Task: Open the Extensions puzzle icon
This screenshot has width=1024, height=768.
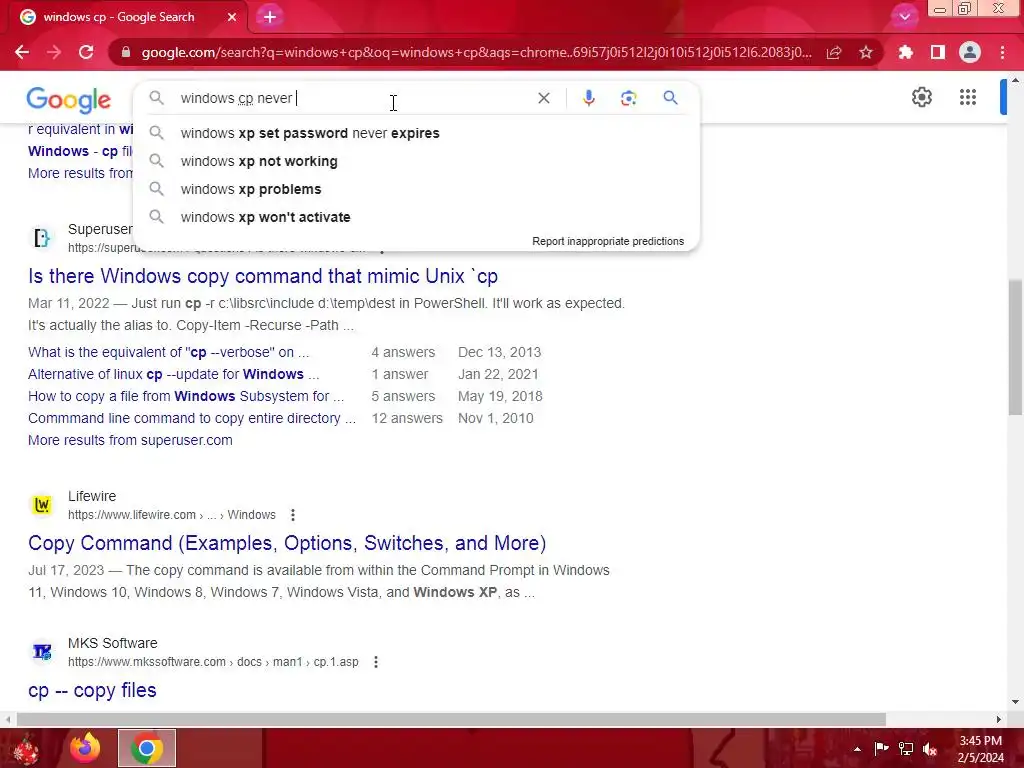Action: pos(905,52)
